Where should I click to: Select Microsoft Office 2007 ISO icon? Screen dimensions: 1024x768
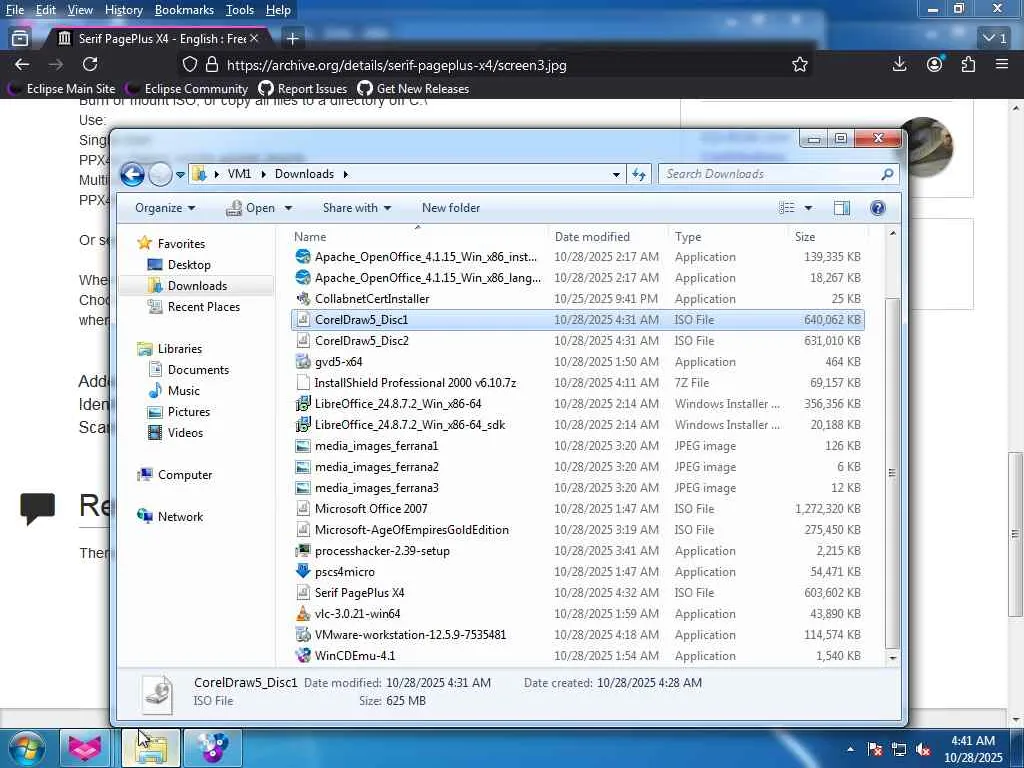(303, 509)
